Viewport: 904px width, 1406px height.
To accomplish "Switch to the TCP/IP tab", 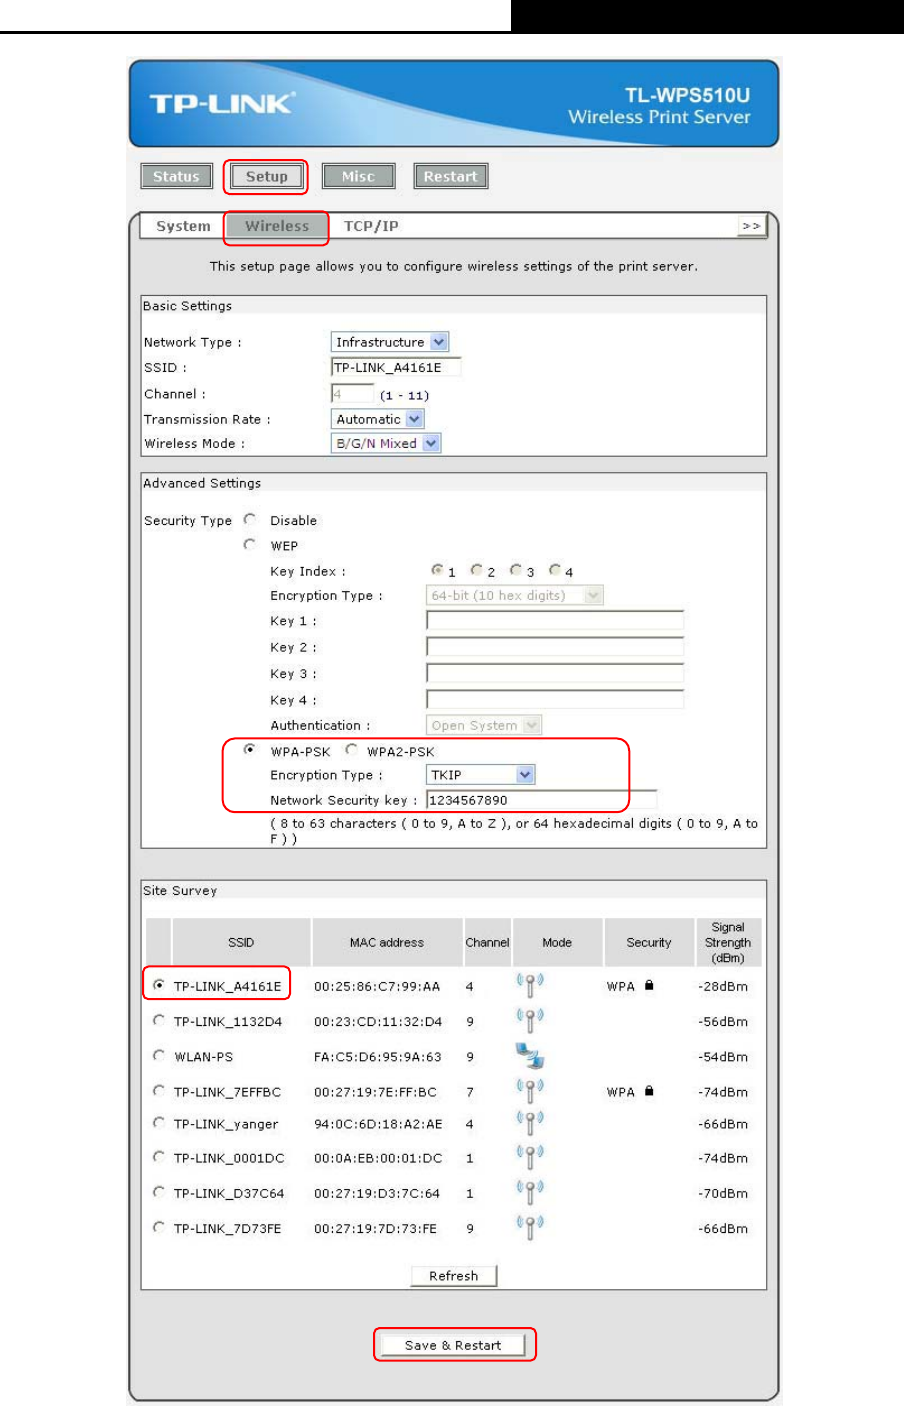I will tap(371, 226).
